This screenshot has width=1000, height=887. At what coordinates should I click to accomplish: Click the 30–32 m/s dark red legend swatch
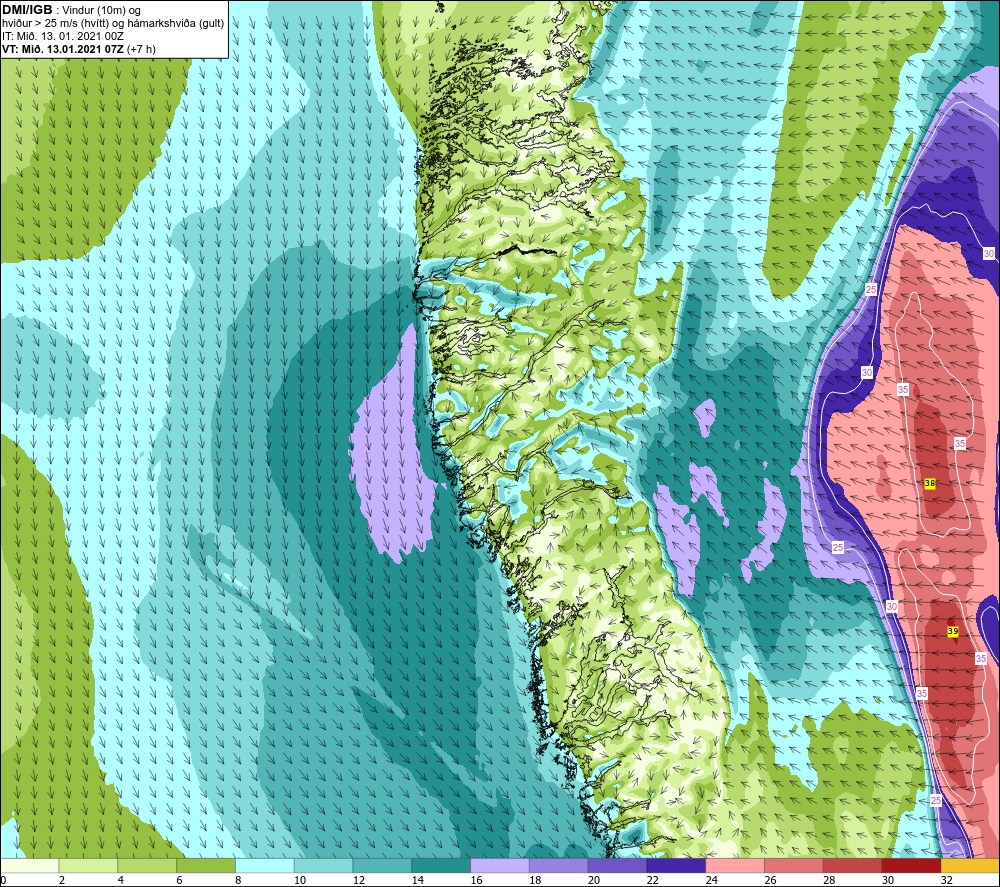click(x=911, y=865)
